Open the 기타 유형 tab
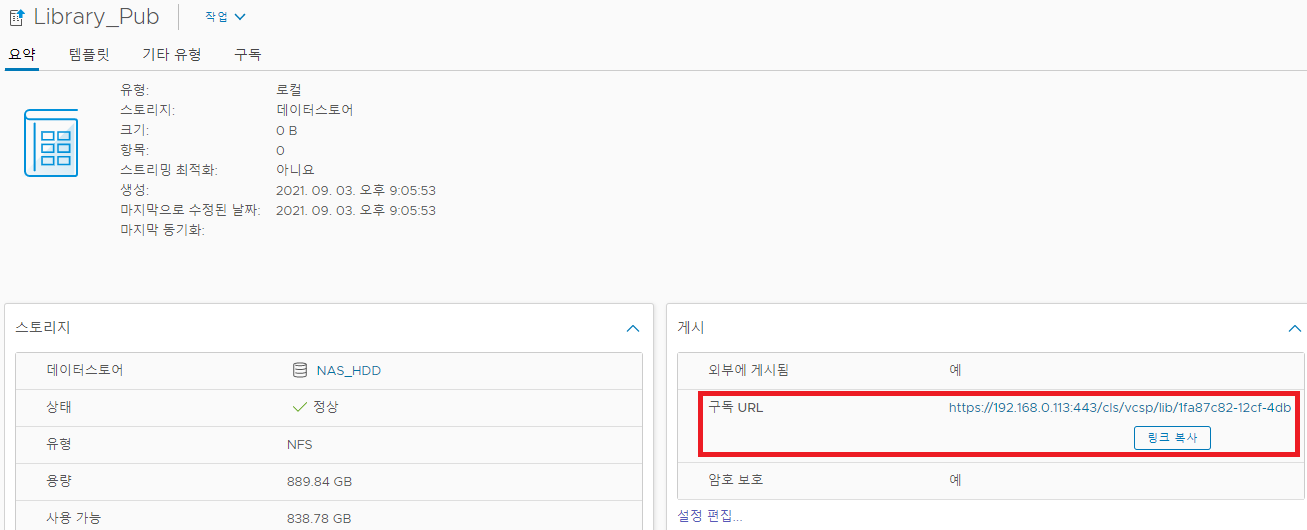 click(172, 54)
